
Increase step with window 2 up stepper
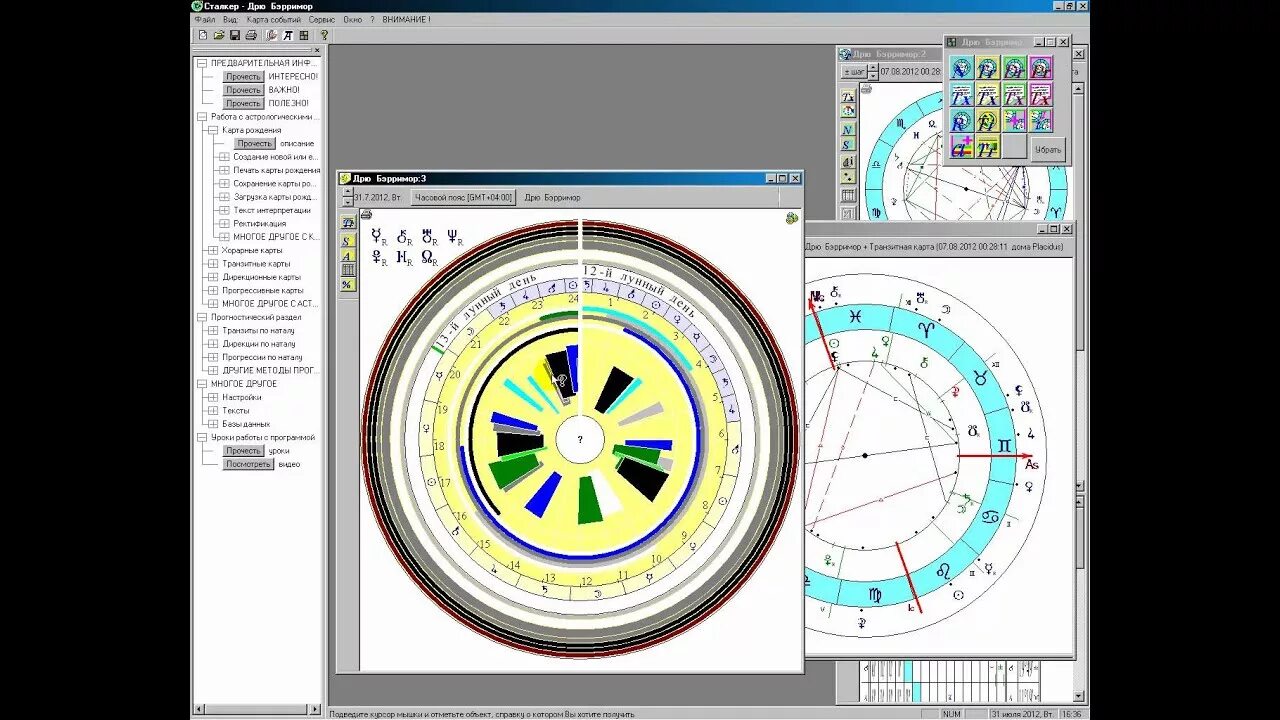click(872, 68)
